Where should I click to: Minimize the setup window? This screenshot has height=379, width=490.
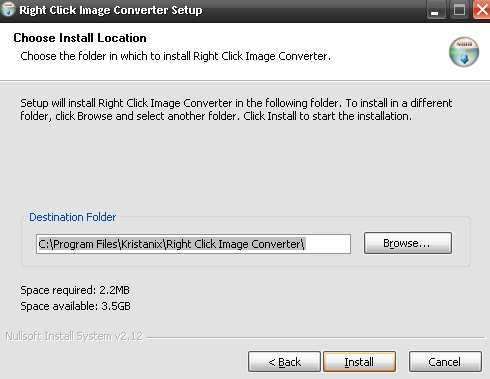[435, 10]
